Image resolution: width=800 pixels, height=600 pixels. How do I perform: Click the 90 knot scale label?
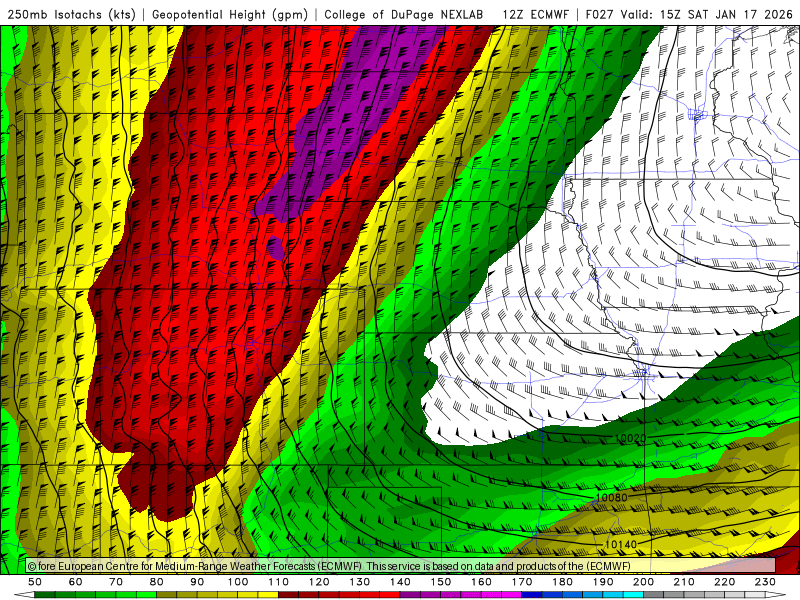pos(197,582)
